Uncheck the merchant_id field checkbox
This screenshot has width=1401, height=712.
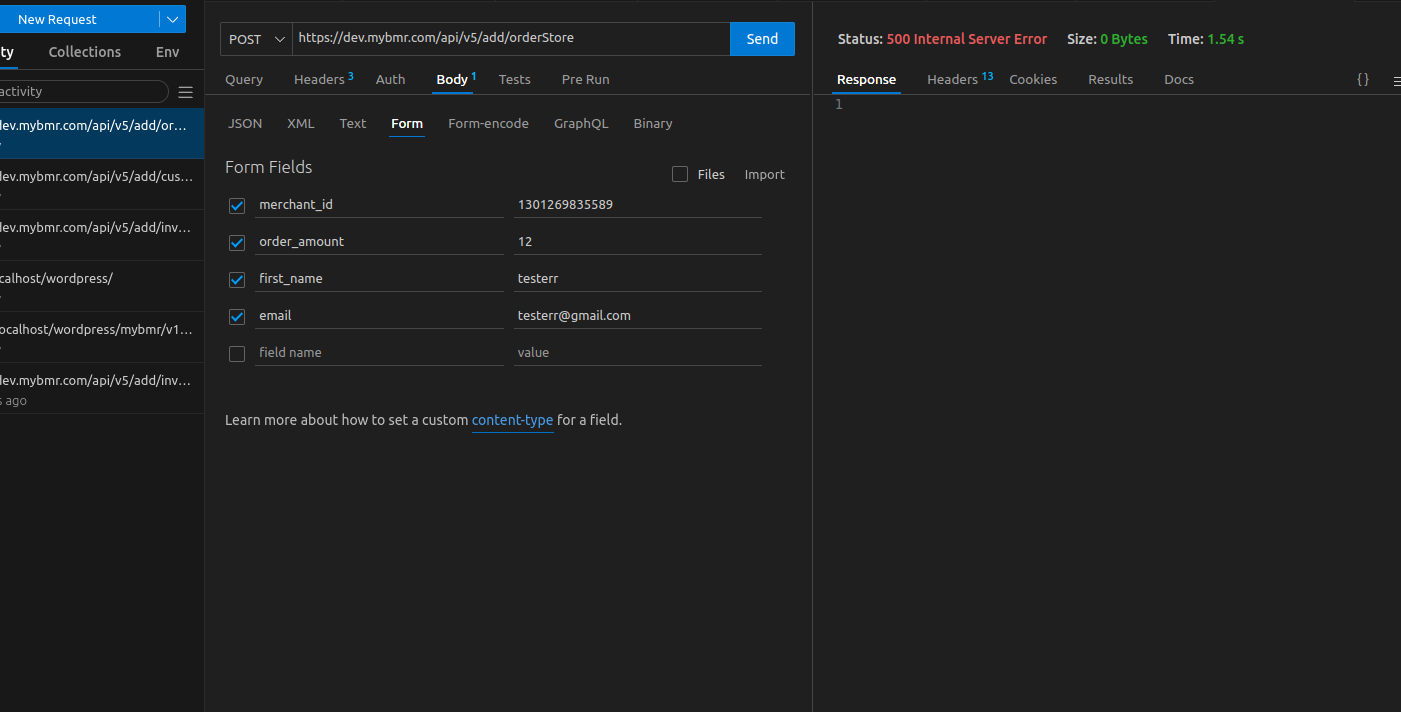[237, 205]
